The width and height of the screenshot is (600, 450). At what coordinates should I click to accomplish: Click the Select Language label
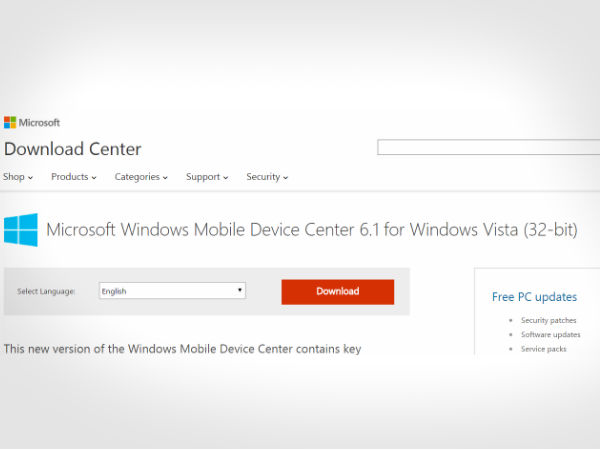click(46, 291)
